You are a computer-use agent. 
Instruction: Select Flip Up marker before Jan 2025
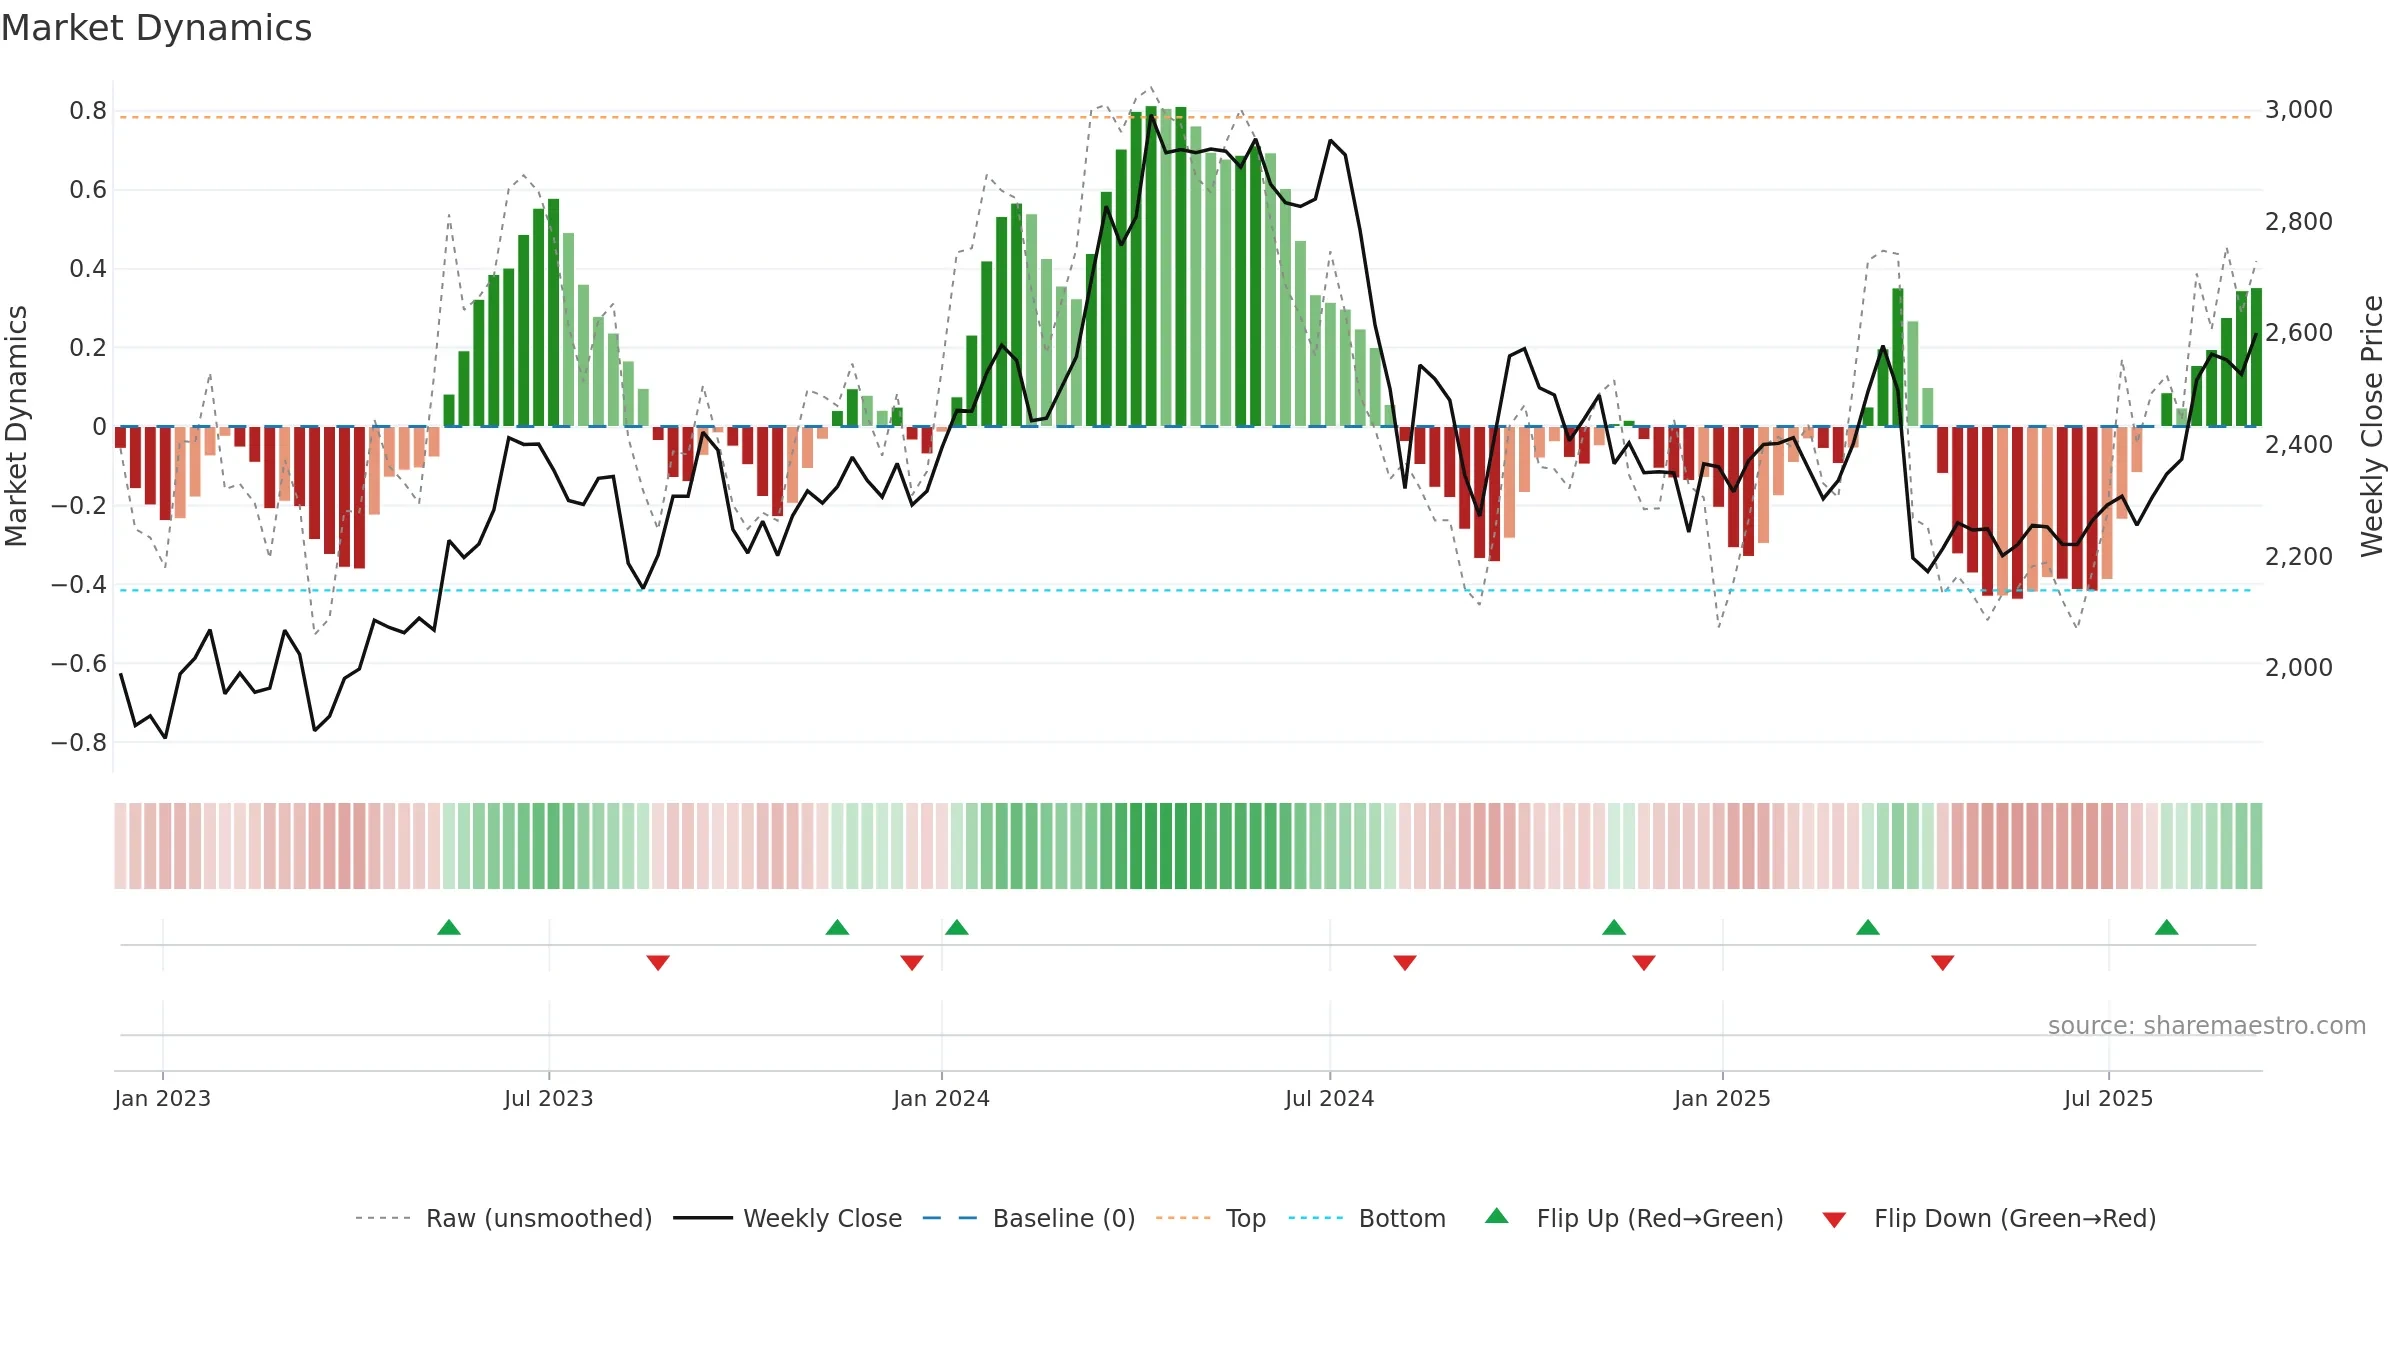1614,927
